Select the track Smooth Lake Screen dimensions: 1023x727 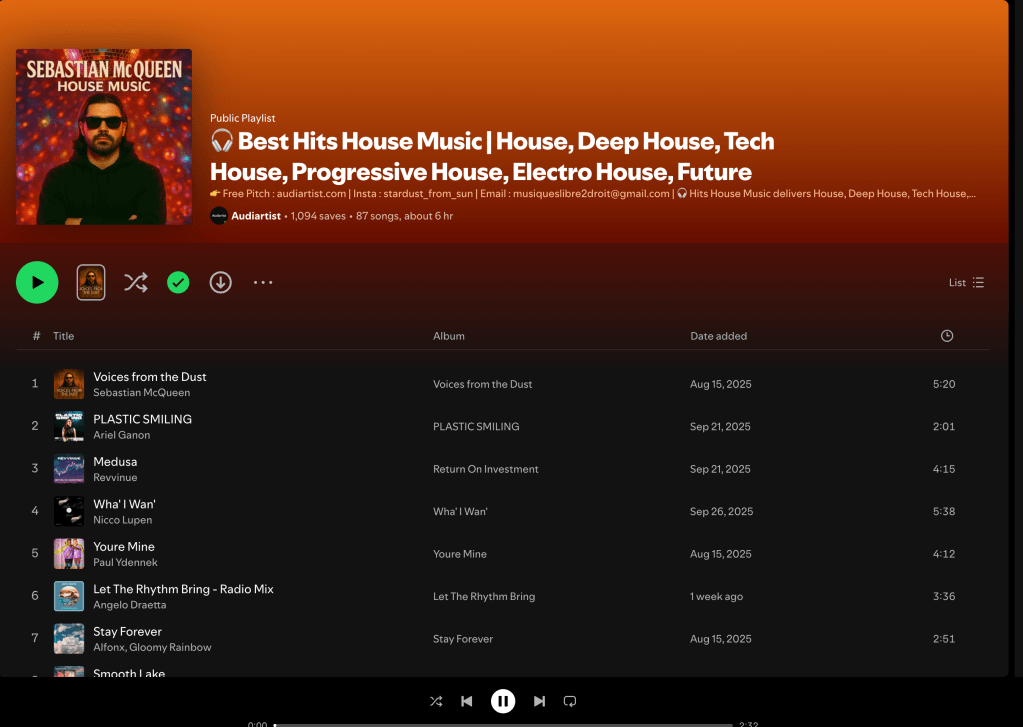129,672
